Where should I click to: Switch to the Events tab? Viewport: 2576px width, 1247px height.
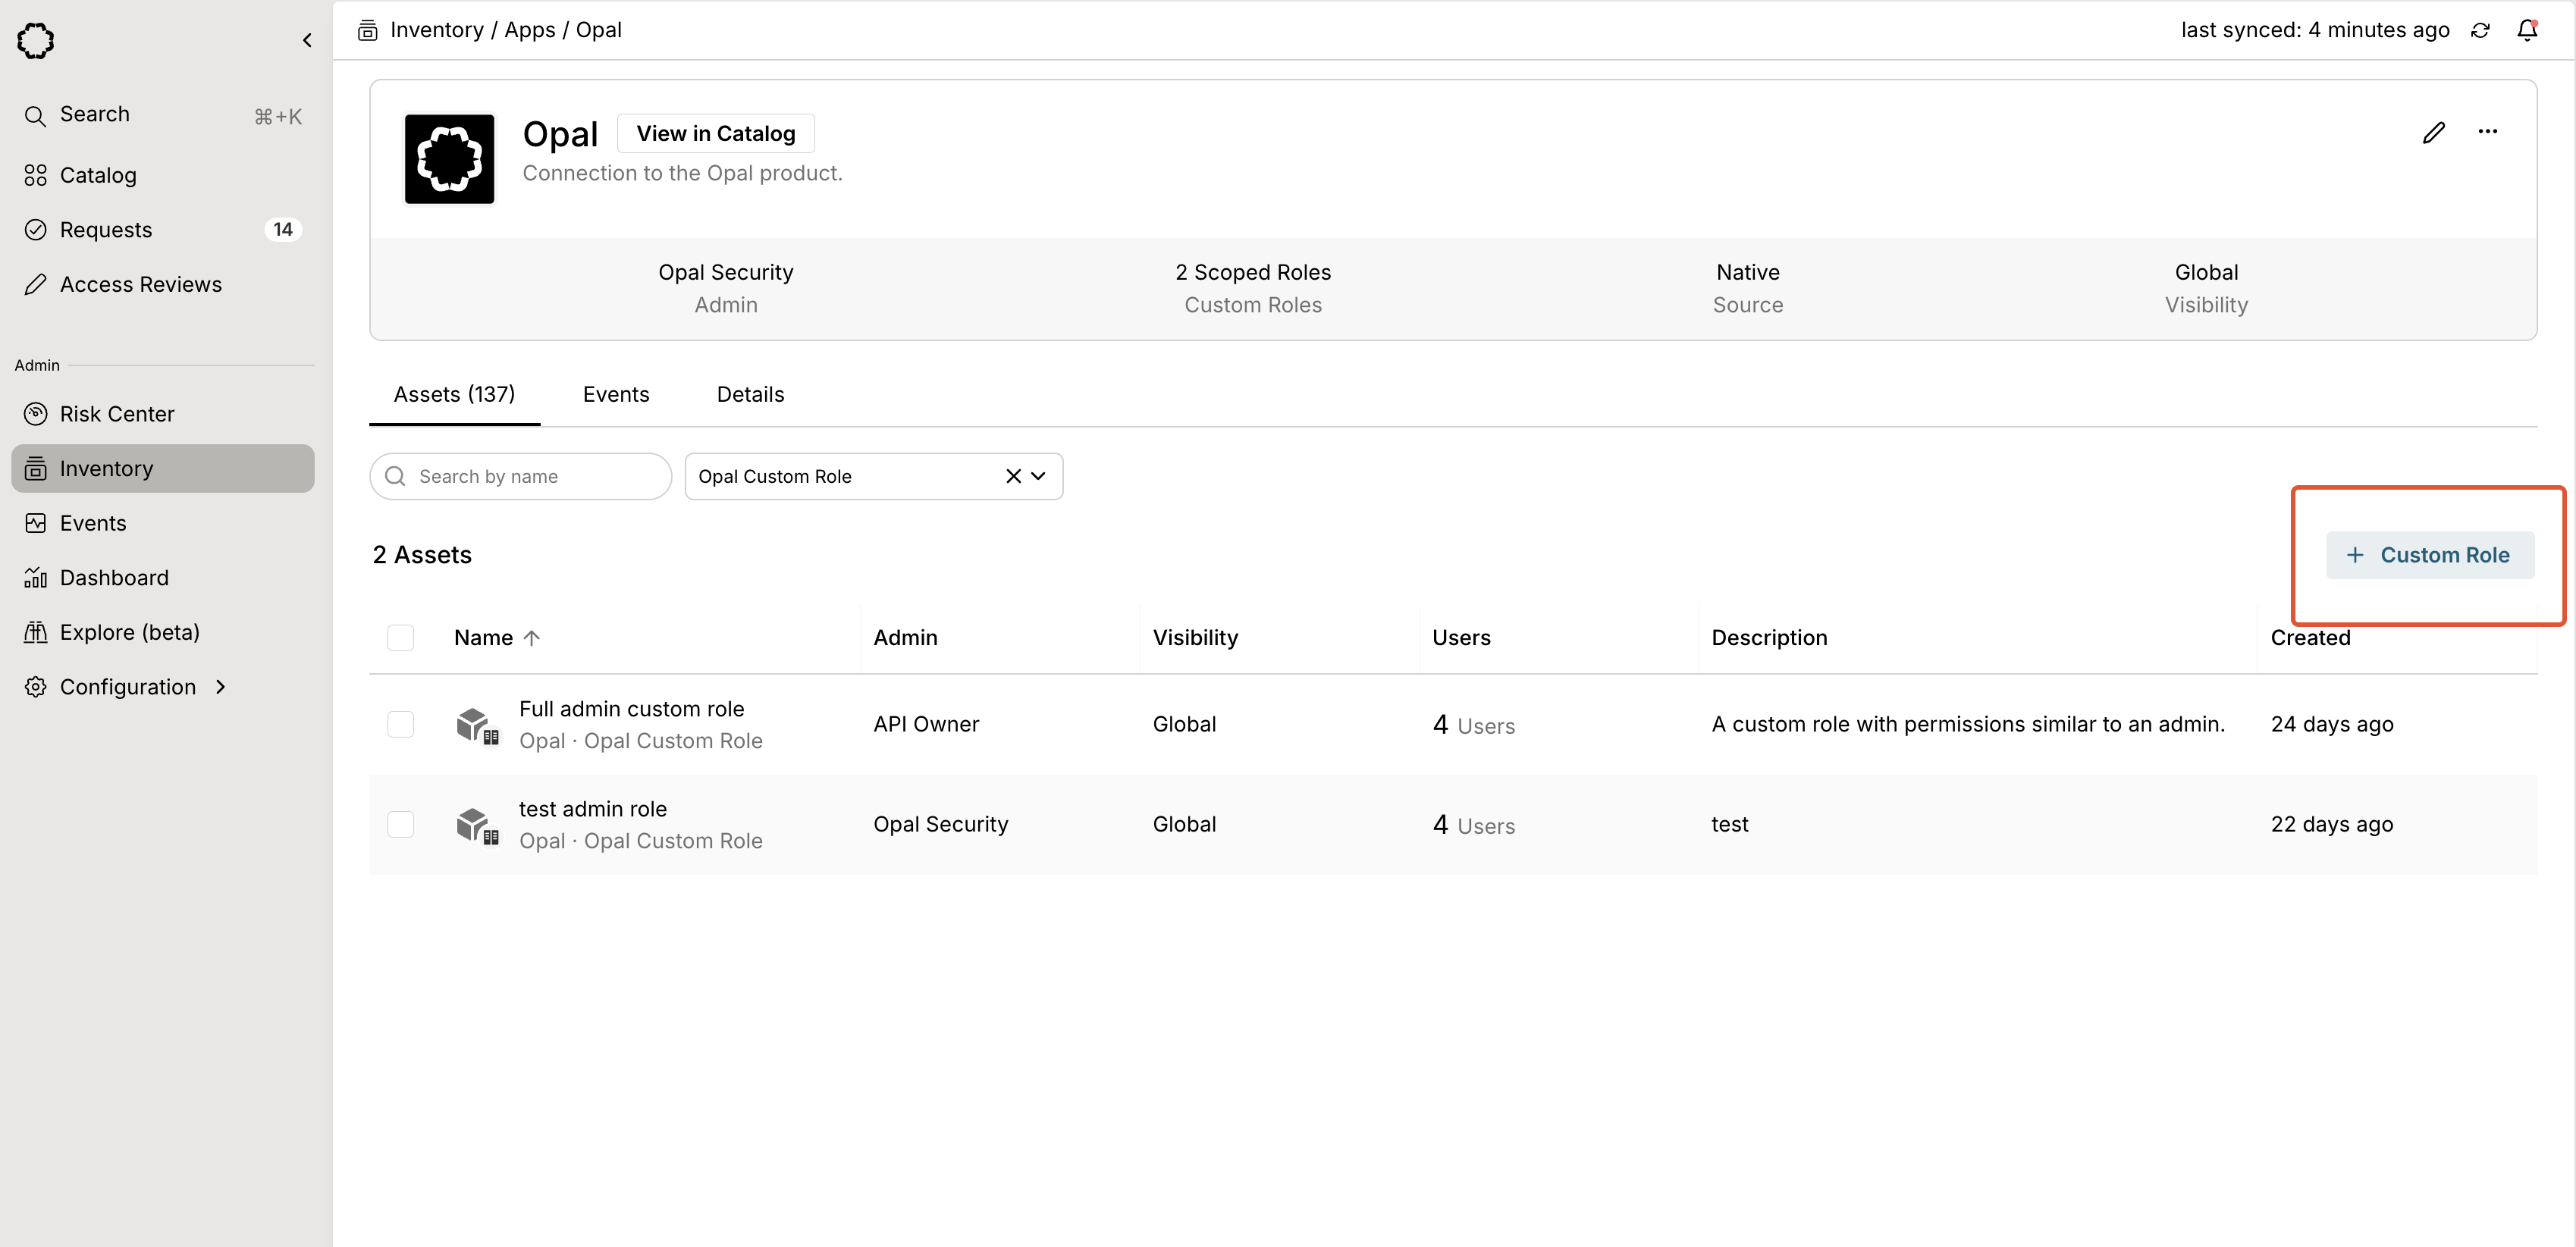[x=615, y=395]
